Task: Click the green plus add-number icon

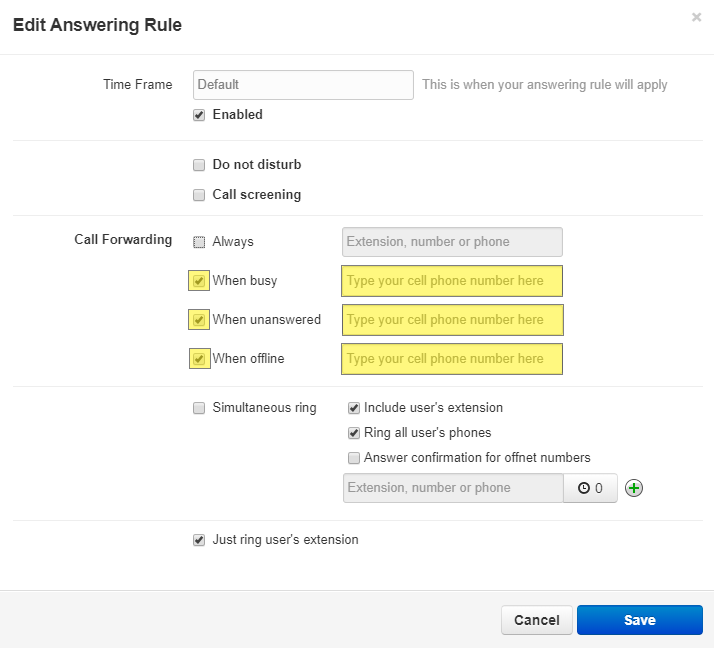Action: [633, 488]
